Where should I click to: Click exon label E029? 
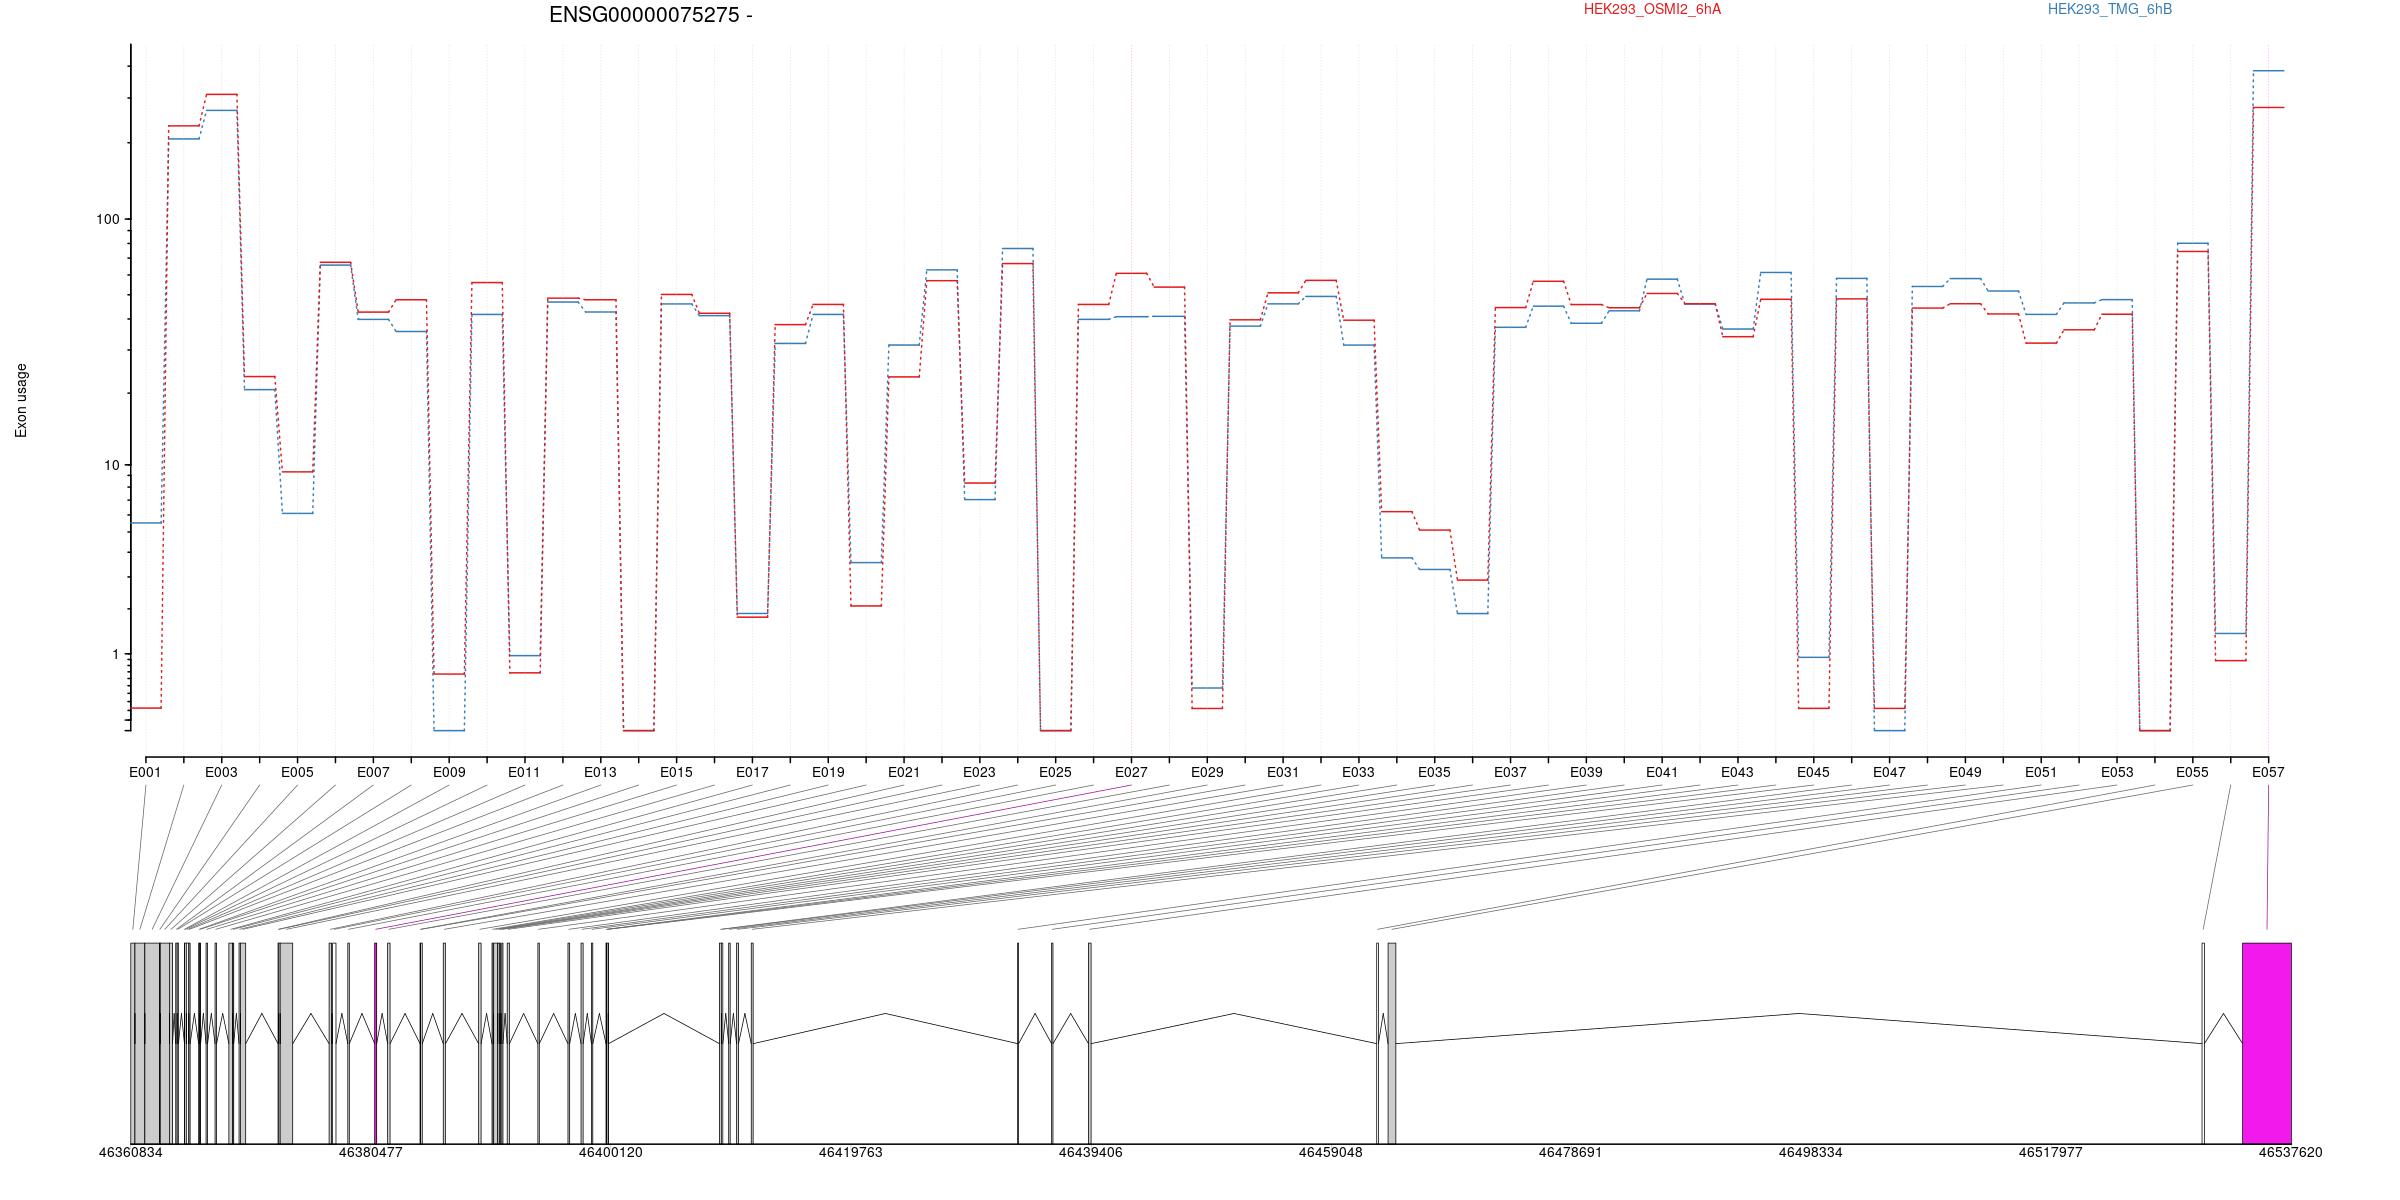(x=1207, y=772)
